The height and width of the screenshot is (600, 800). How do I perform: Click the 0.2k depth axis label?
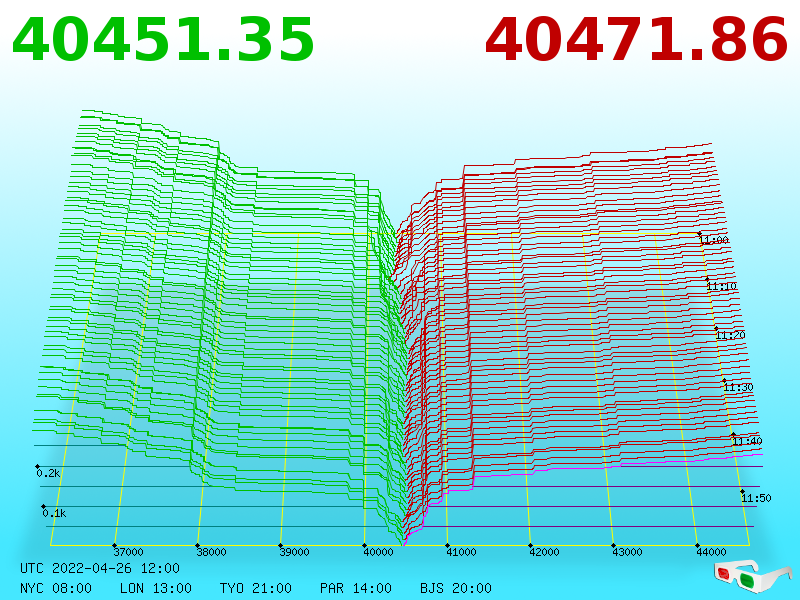click(x=48, y=473)
